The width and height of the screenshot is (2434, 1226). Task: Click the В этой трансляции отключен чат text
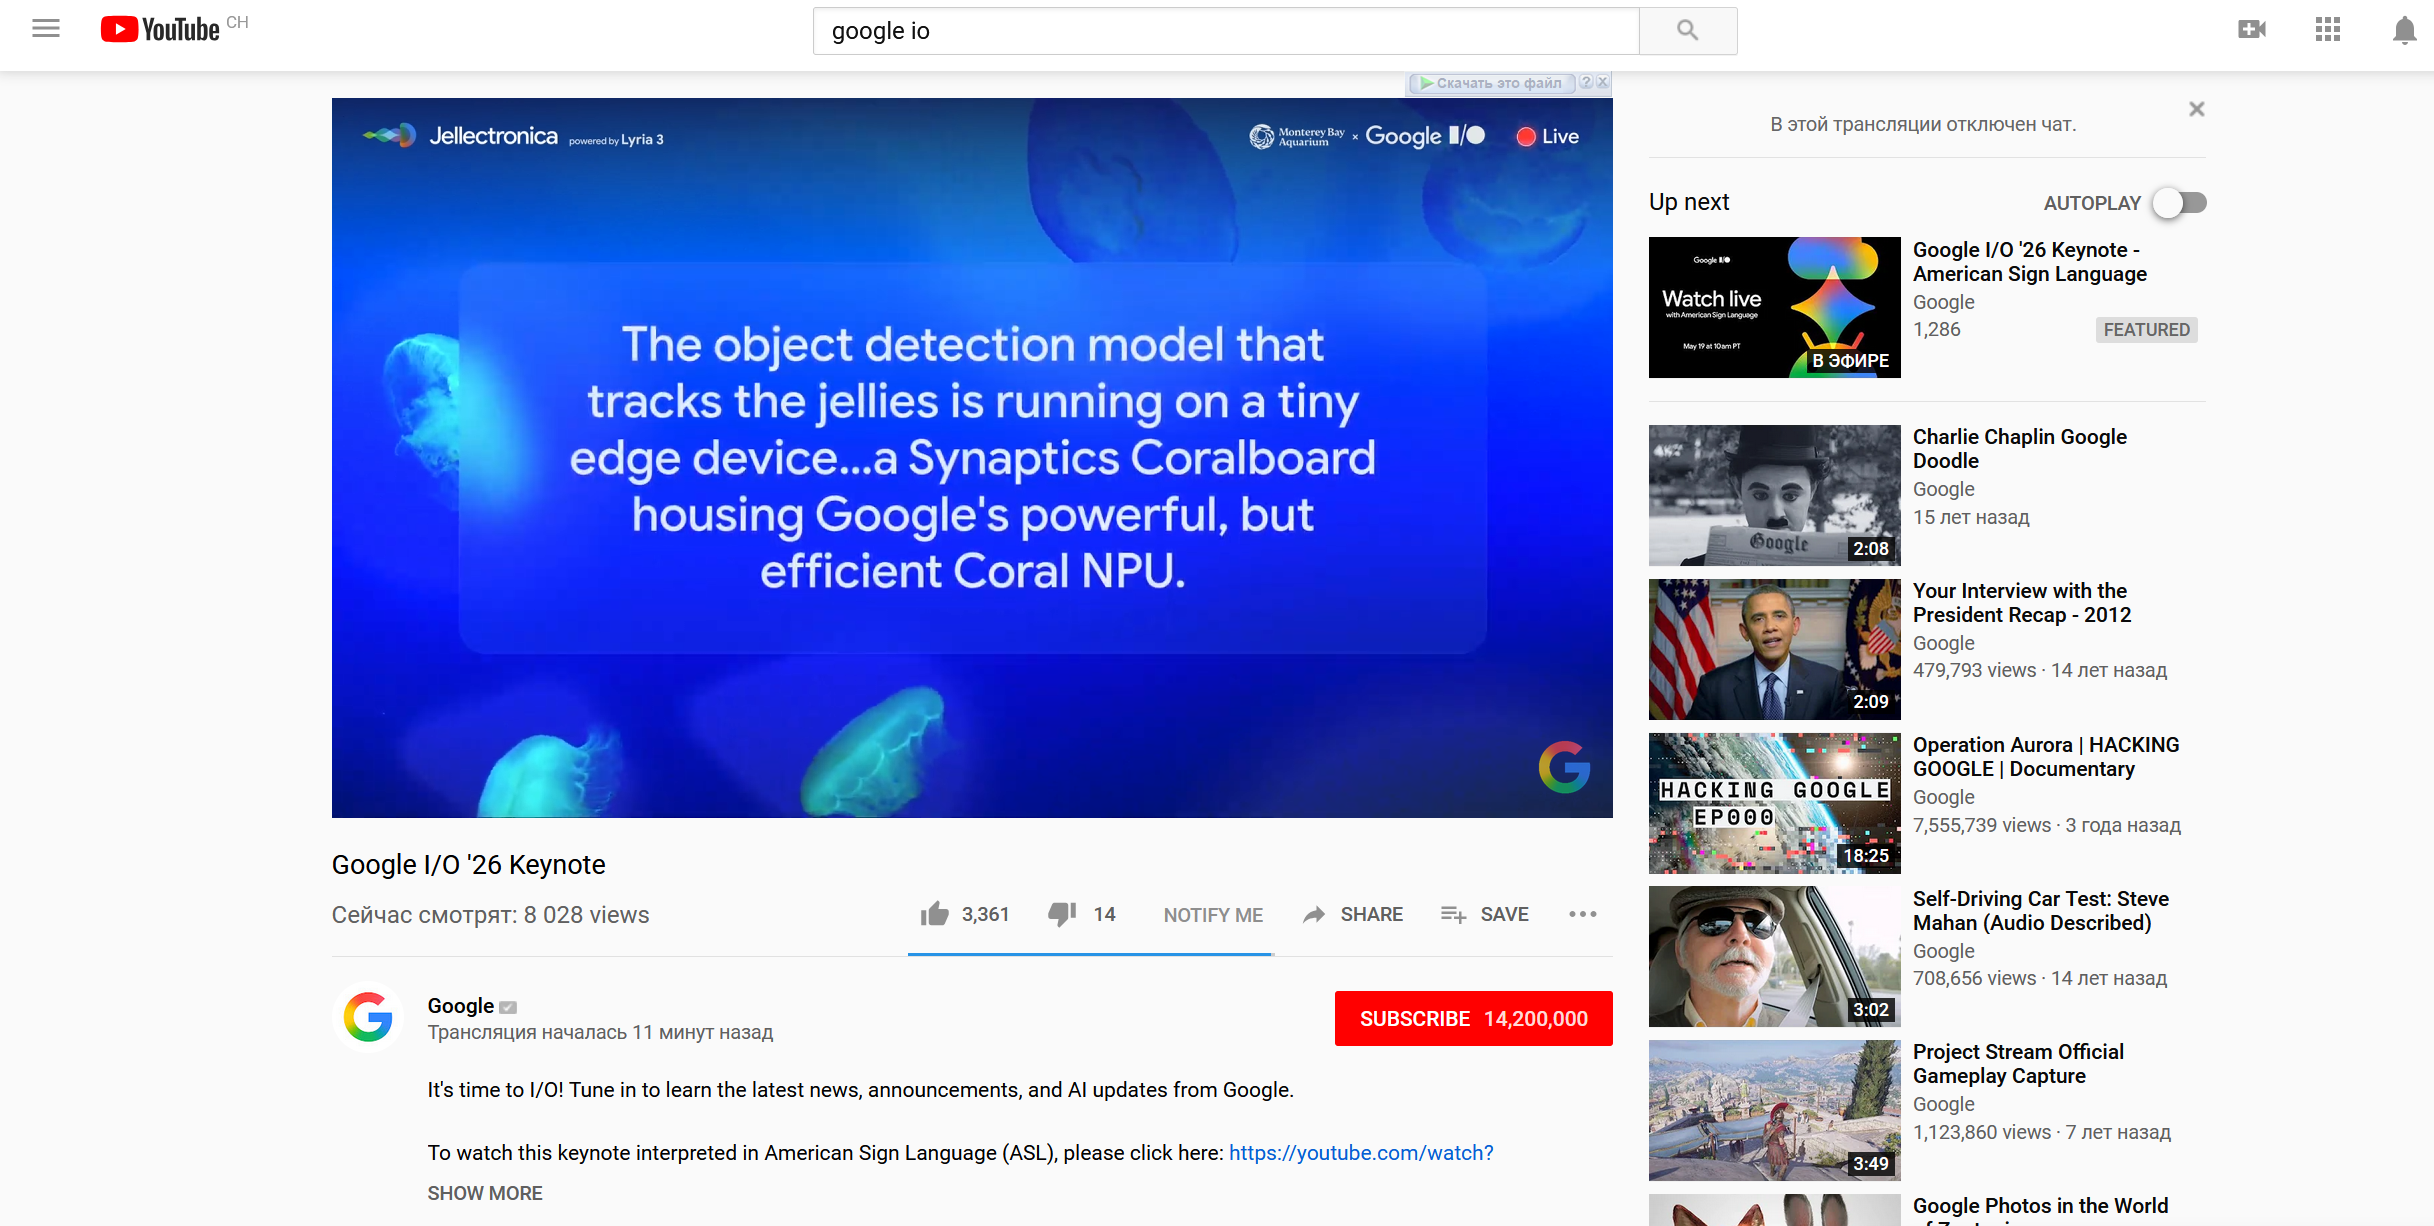click(1923, 124)
